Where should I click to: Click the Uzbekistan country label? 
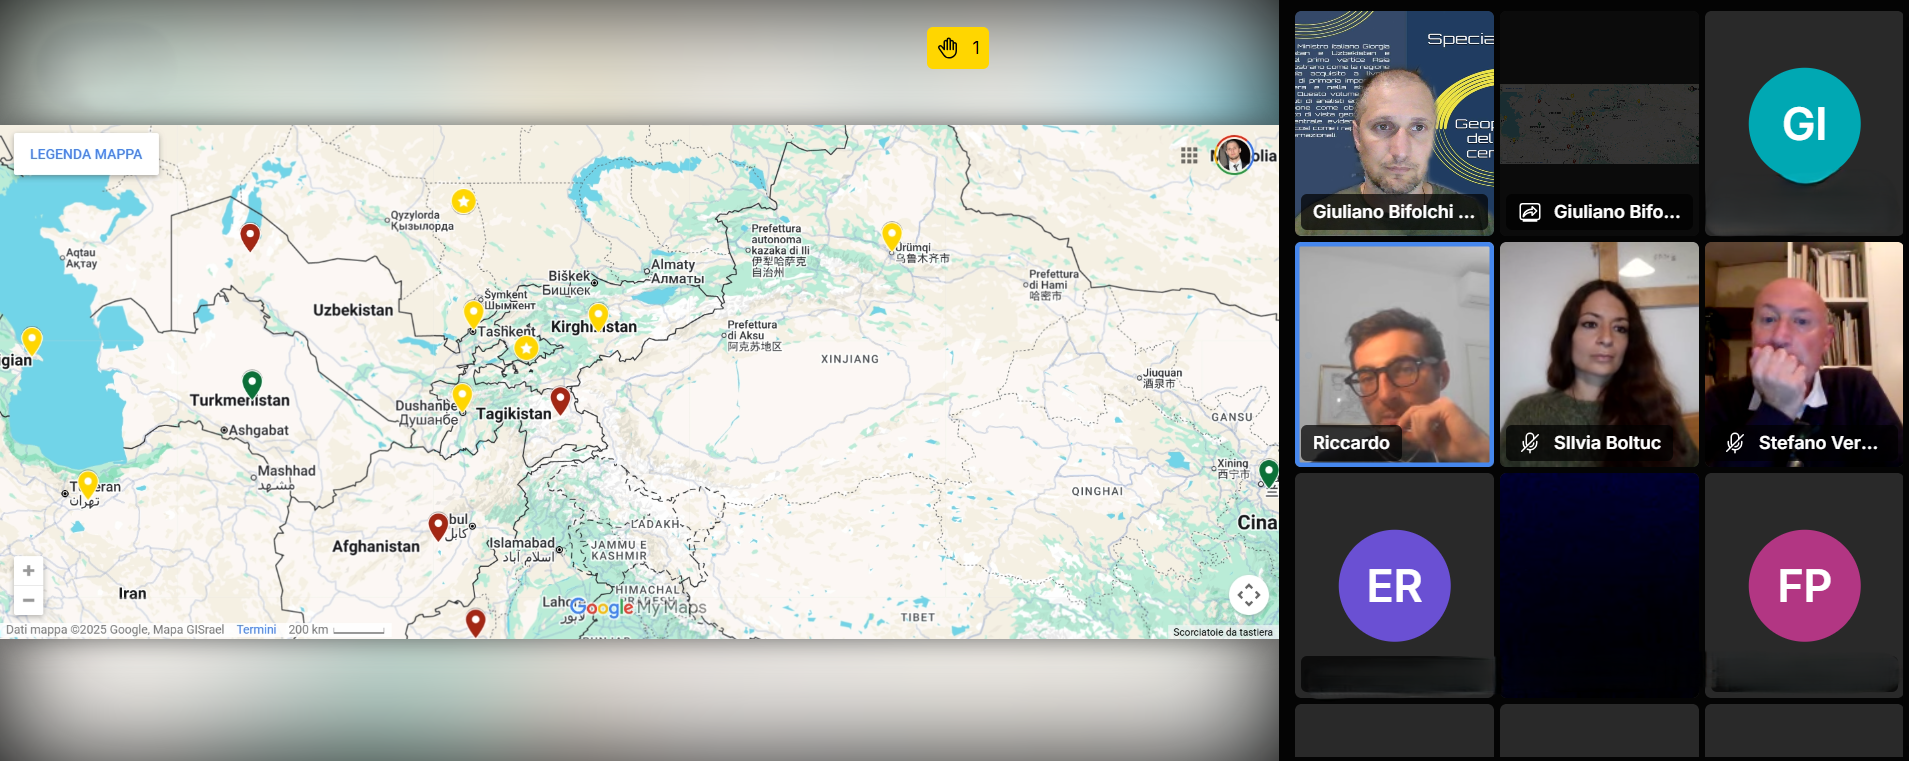tap(353, 310)
